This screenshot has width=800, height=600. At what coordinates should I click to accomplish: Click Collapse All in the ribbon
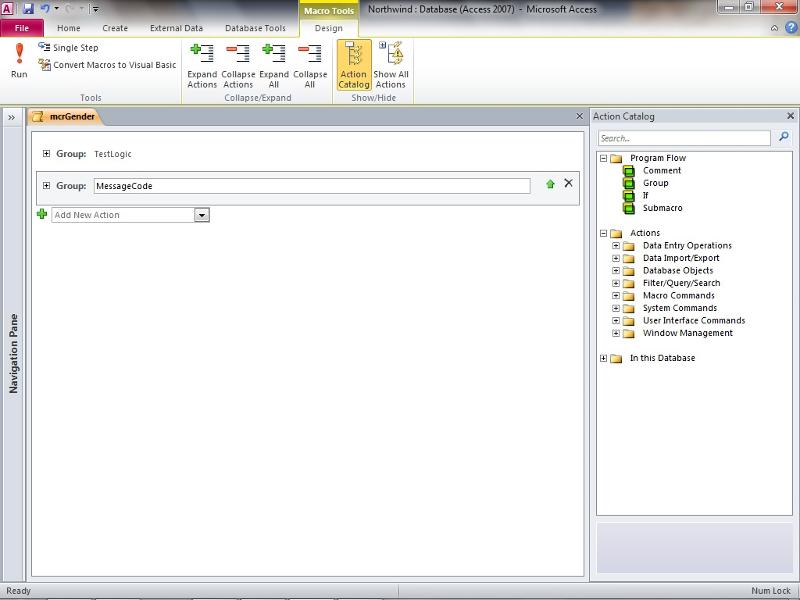pyautogui.click(x=310, y=65)
